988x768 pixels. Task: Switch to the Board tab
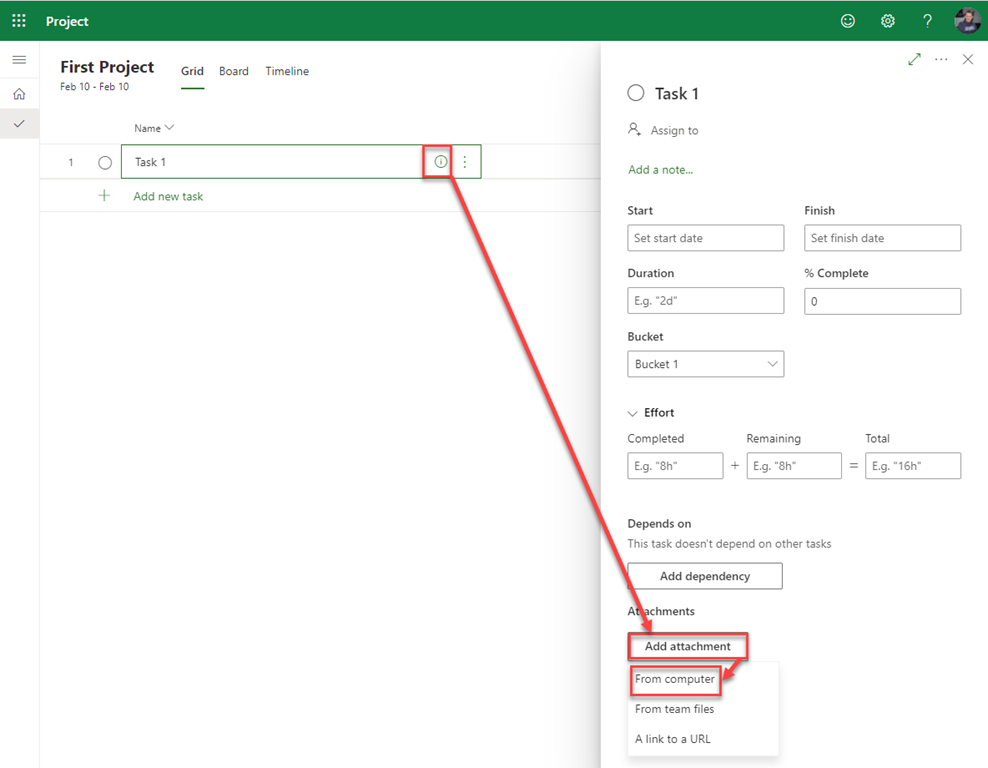point(234,71)
